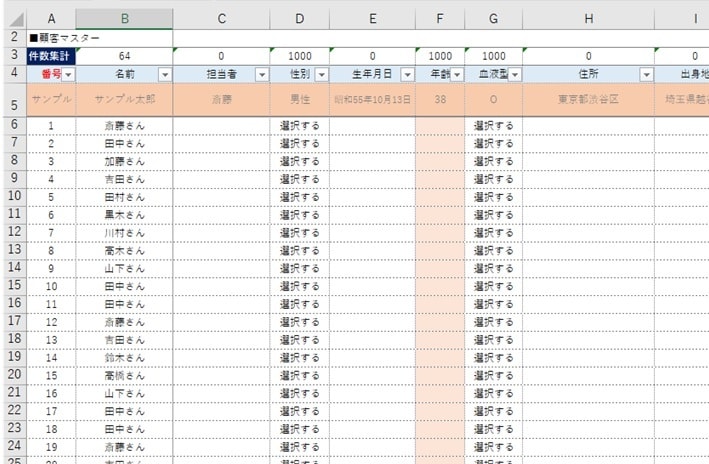Click the 鈴木さん name cell

[124, 358]
